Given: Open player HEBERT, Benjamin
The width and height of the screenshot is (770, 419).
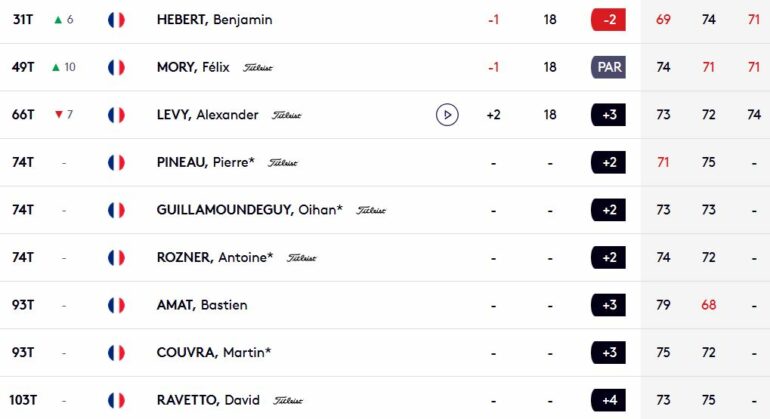Looking at the screenshot, I should [x=215, y=20].
